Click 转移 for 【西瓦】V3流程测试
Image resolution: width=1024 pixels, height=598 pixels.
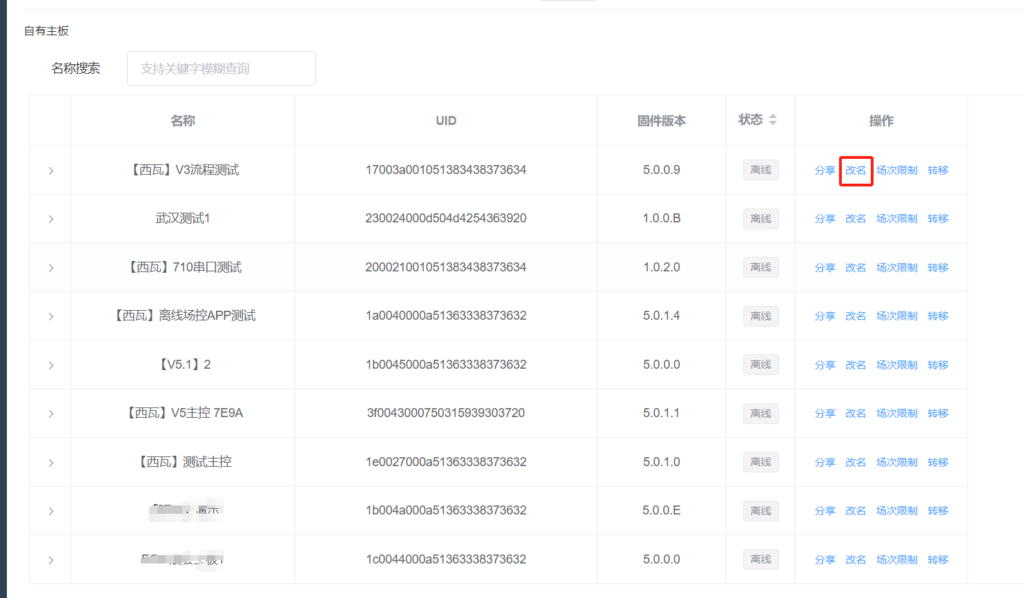coord(938,170)
